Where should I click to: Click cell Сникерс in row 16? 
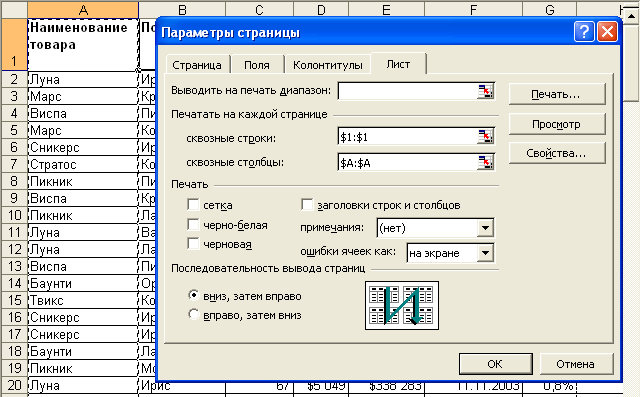83,317
